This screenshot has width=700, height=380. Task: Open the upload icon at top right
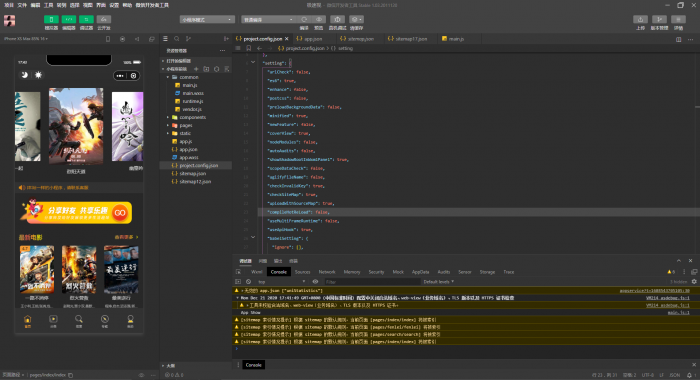point(641,19)
